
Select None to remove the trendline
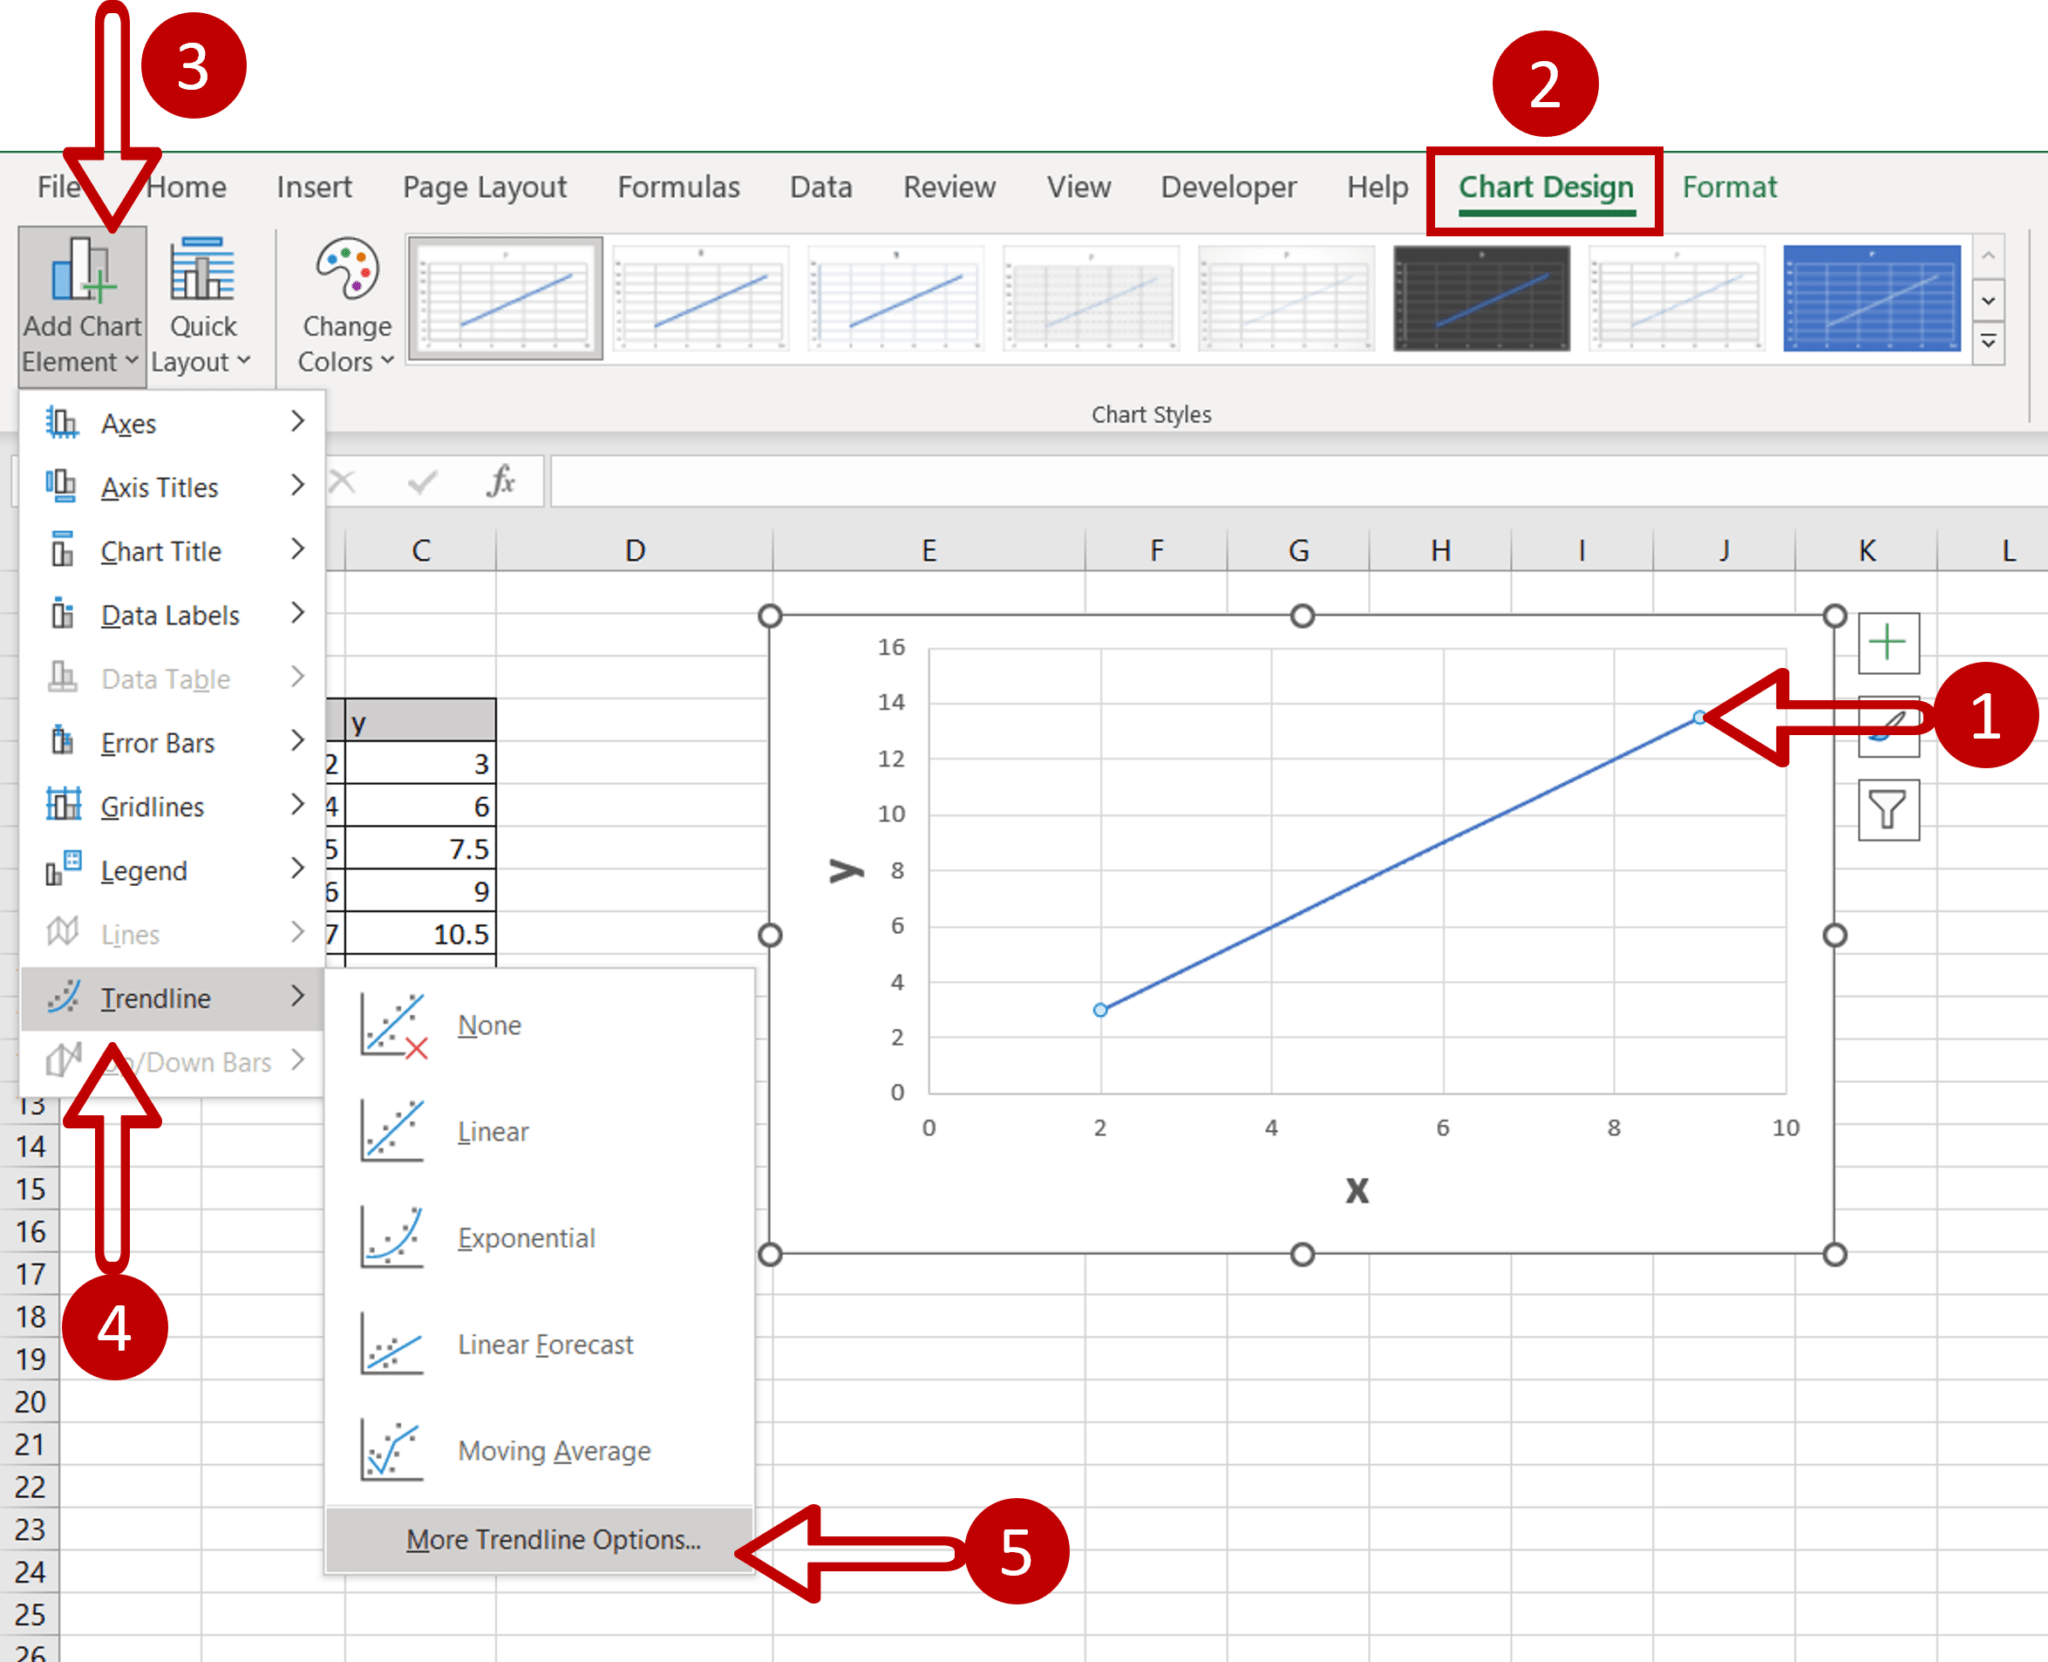pyautogui.click(x=489, y=1025)
